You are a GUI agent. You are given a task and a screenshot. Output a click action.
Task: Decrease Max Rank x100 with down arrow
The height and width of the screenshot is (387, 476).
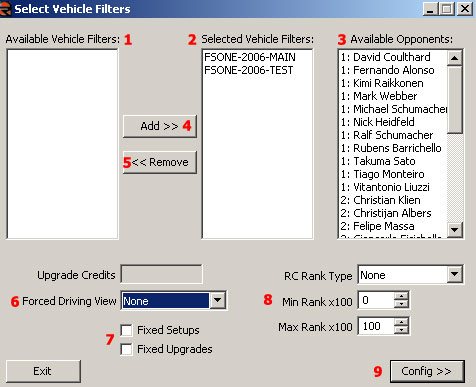point(401,330)
